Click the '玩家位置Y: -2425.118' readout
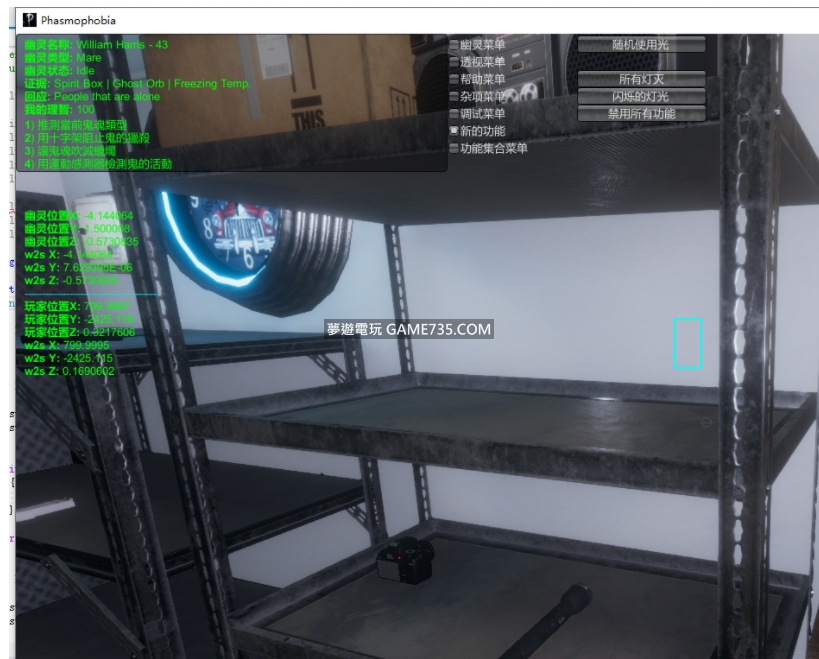Image resolution: width=819 pixels, height=659 pixels. (x=79, y=320)
